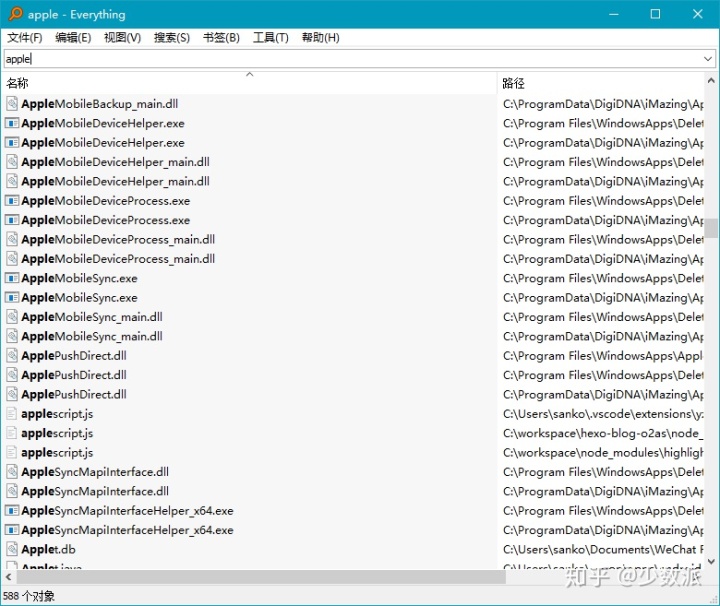The image size is (720, 606).
Task: Click the C:\workspace\node_modules\highligh path cell
Action: 603,452
